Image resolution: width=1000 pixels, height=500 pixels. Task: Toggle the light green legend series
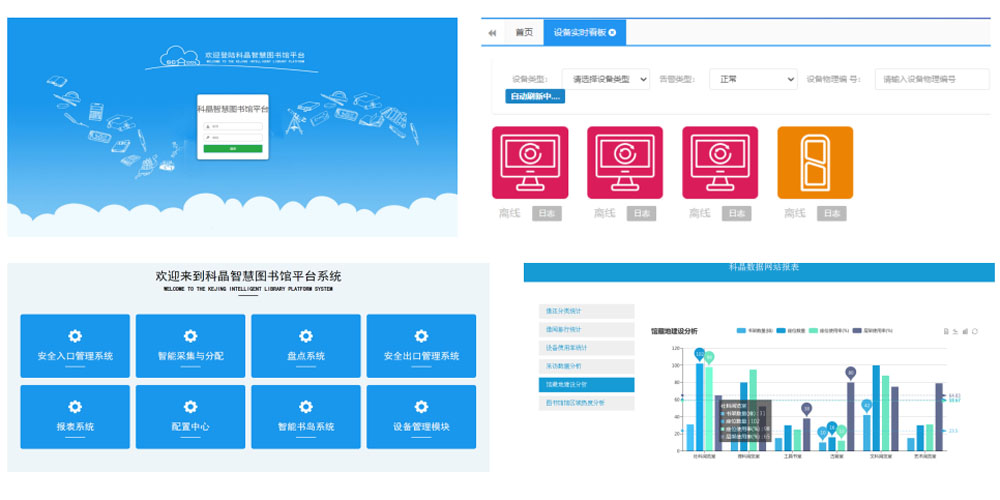click(815, 330)
